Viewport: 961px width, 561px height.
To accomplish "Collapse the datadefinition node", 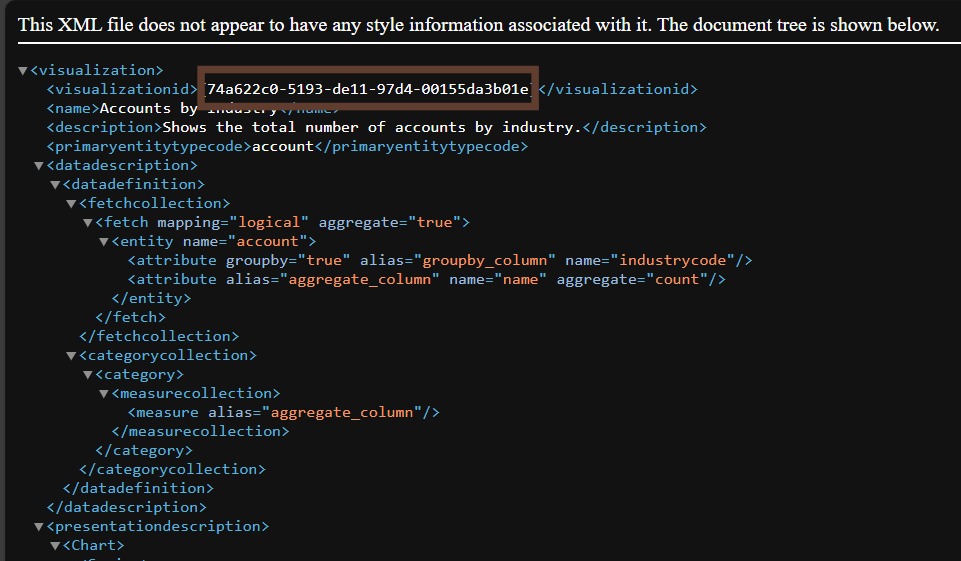I will [55, 185].
